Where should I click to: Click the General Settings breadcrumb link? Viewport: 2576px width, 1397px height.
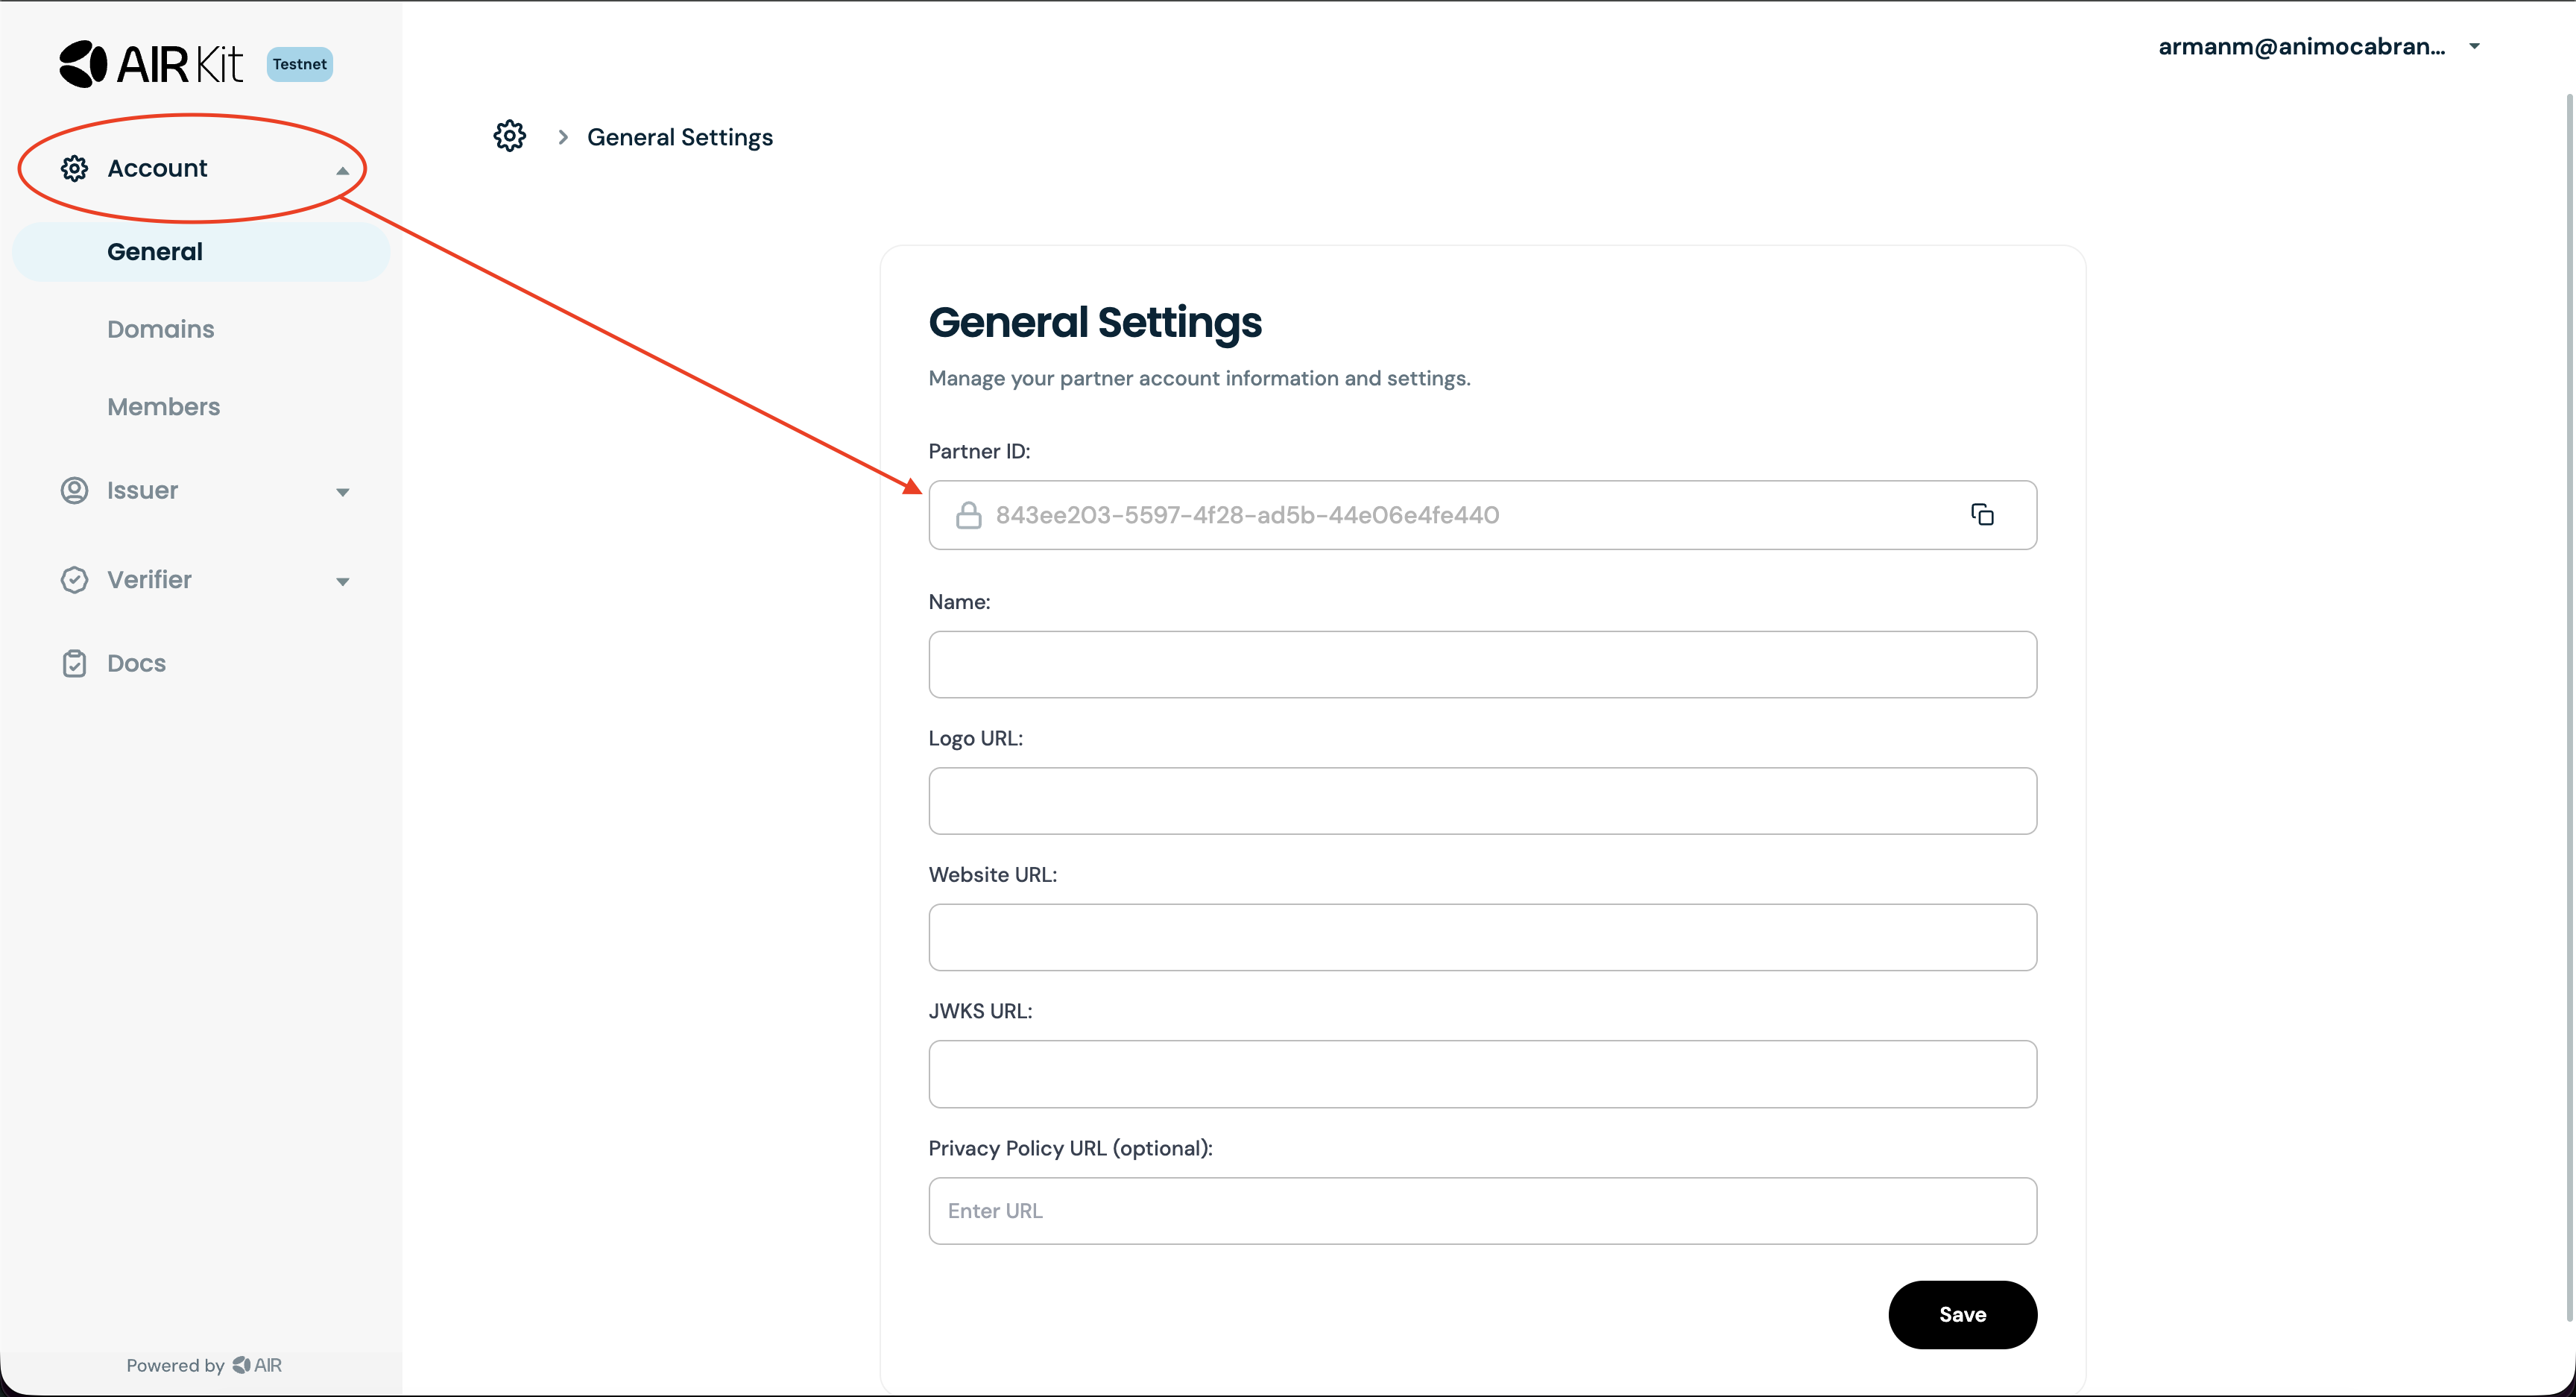(x=680, y=137)
